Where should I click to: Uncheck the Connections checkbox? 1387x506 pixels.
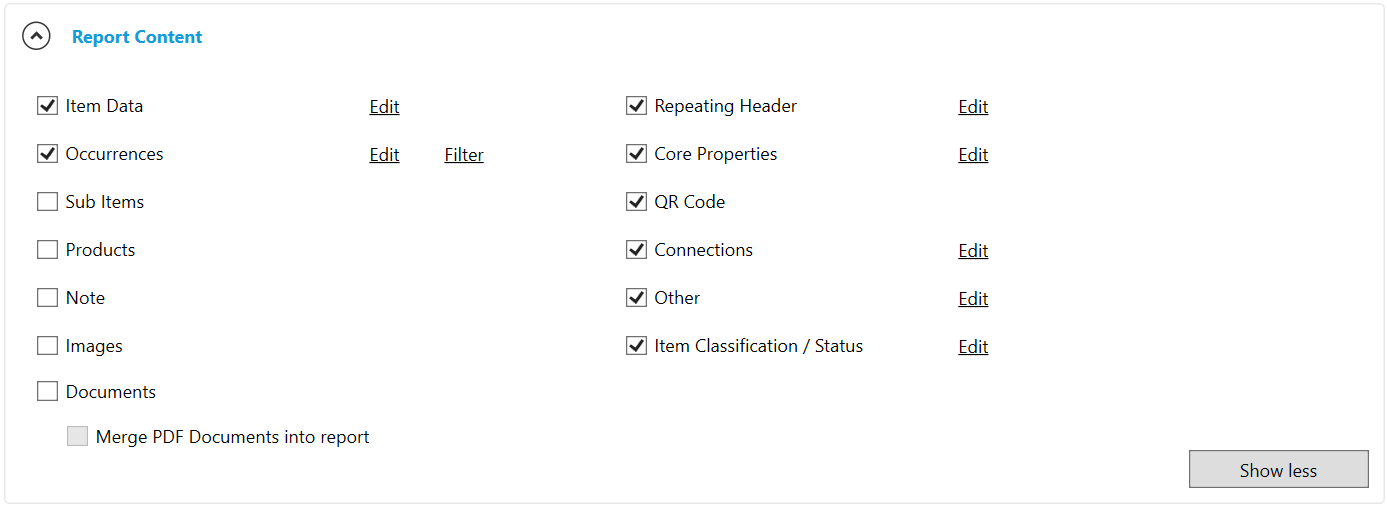pyautogui.click(x=636, y=250)
